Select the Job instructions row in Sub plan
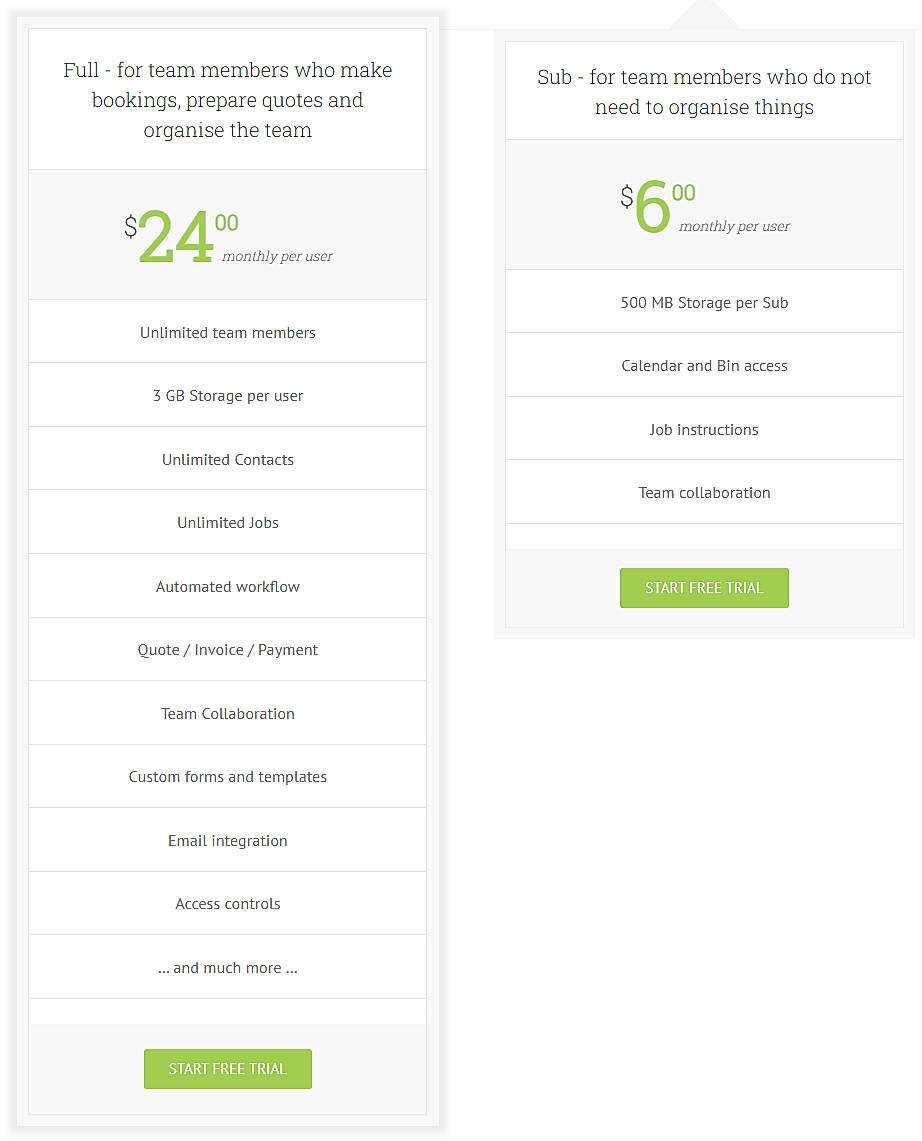The height and width of the screenshot is (1141, 922). (x=704, y=428)
